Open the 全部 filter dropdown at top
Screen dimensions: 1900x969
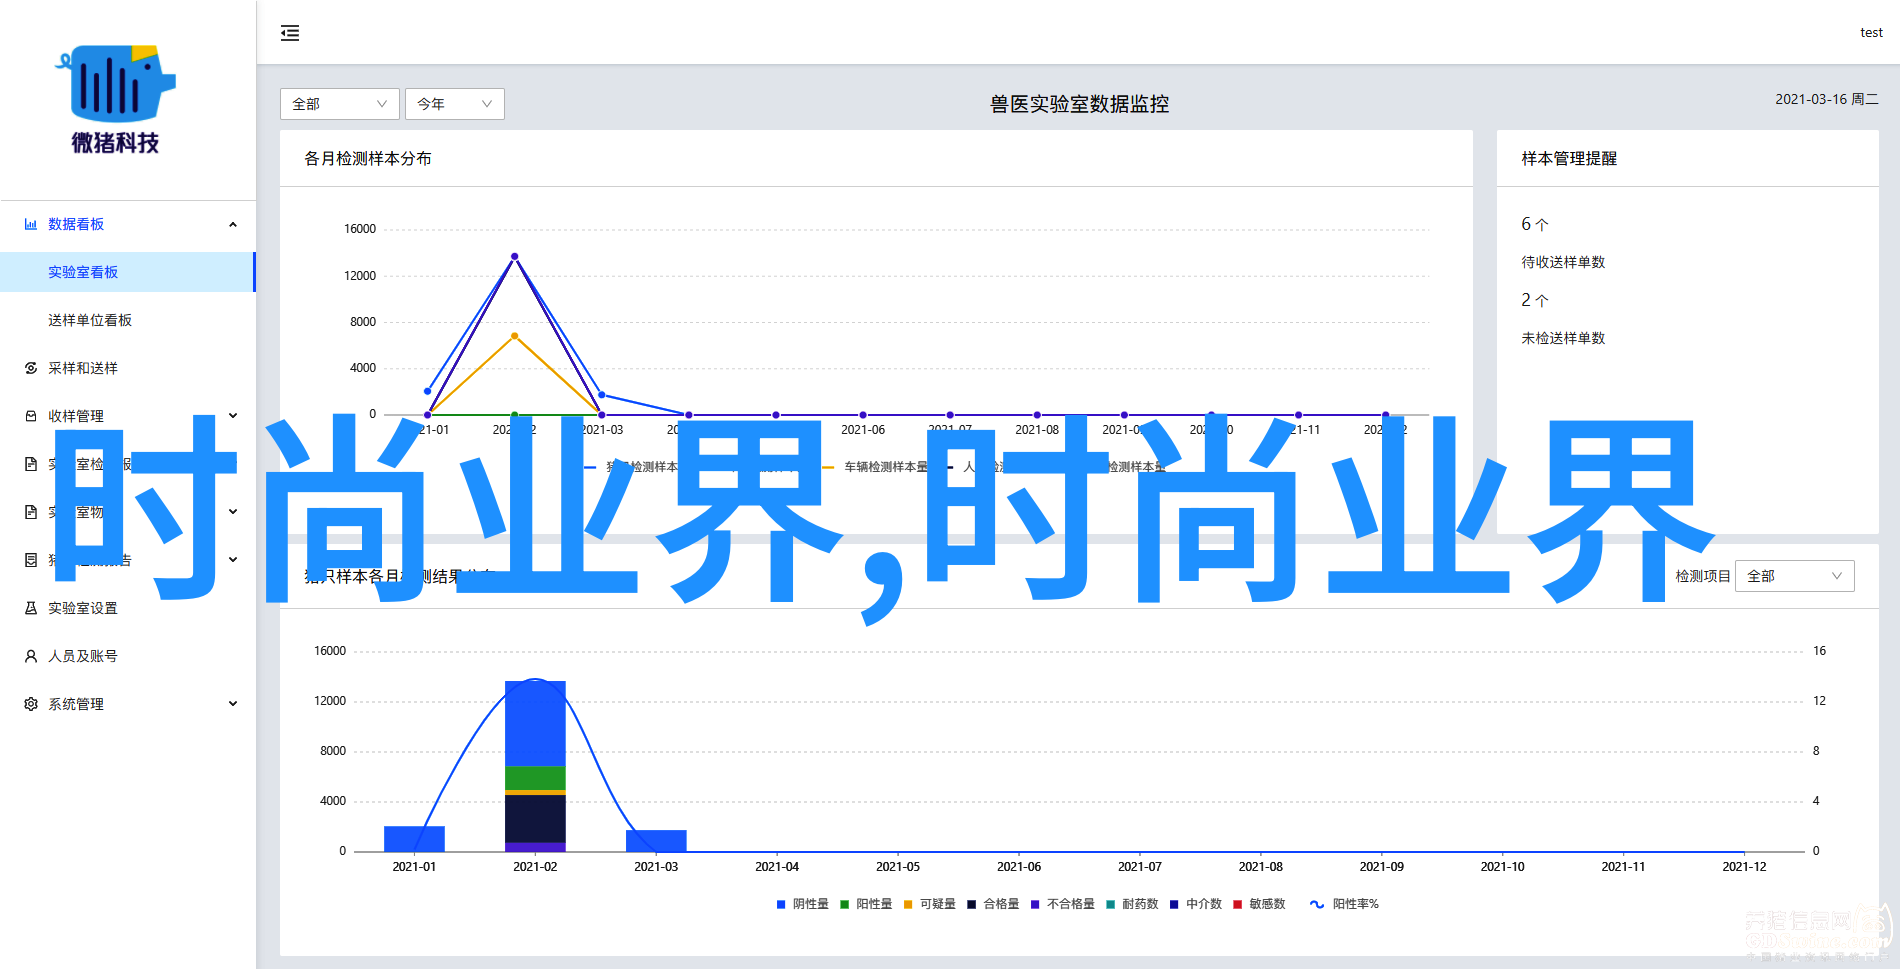coord(339,104)
